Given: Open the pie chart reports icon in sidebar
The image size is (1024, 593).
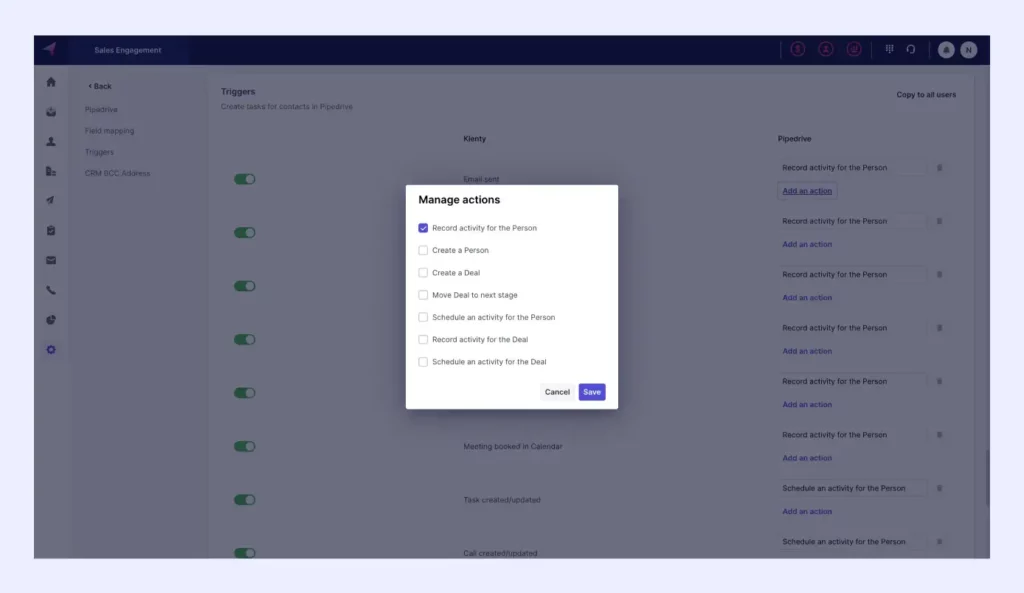Looking at the screenshot, I should coord(51,320).
